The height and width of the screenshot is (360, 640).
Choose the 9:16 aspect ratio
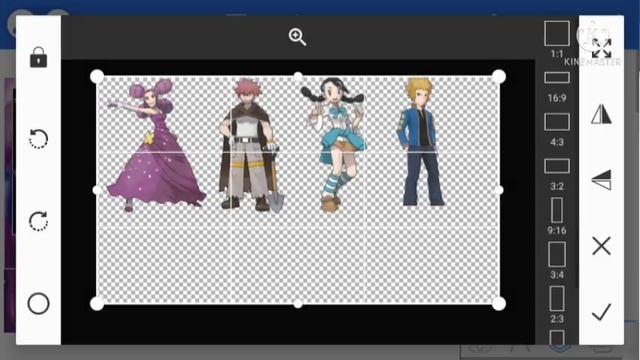click(x=557, y=216)
